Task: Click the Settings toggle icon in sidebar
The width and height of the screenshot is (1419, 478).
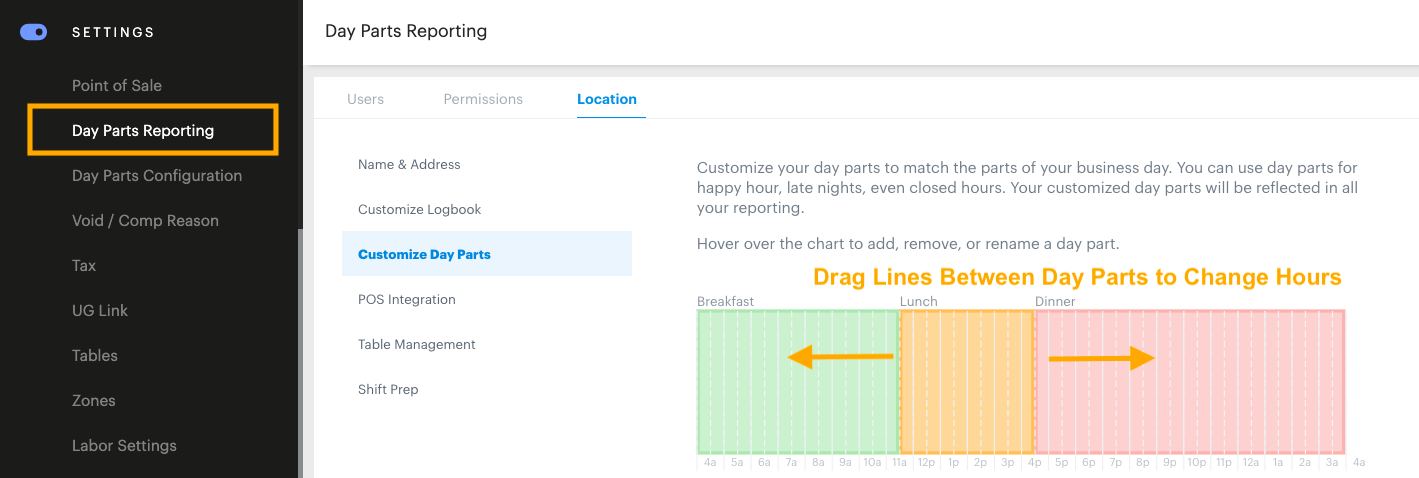Action: click(x=34, y=32)
